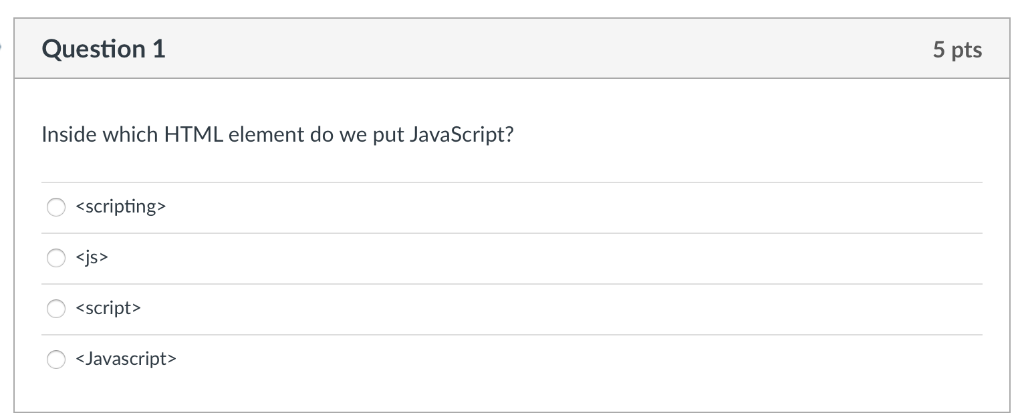Image resolution: width=1024 pixels, height=417 pixels.
Task: Click the word "Inside" starting the question prompt
Action: tap(67, 134)
